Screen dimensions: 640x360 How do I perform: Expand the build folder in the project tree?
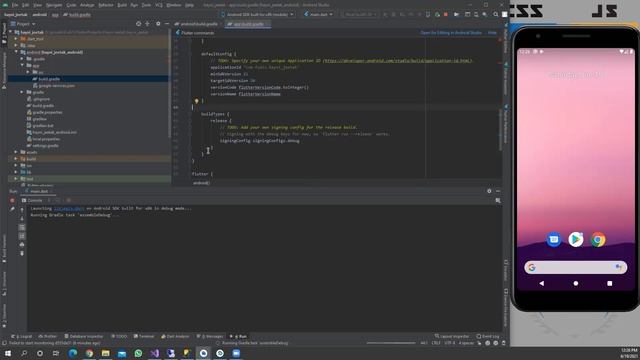point(16,159)
